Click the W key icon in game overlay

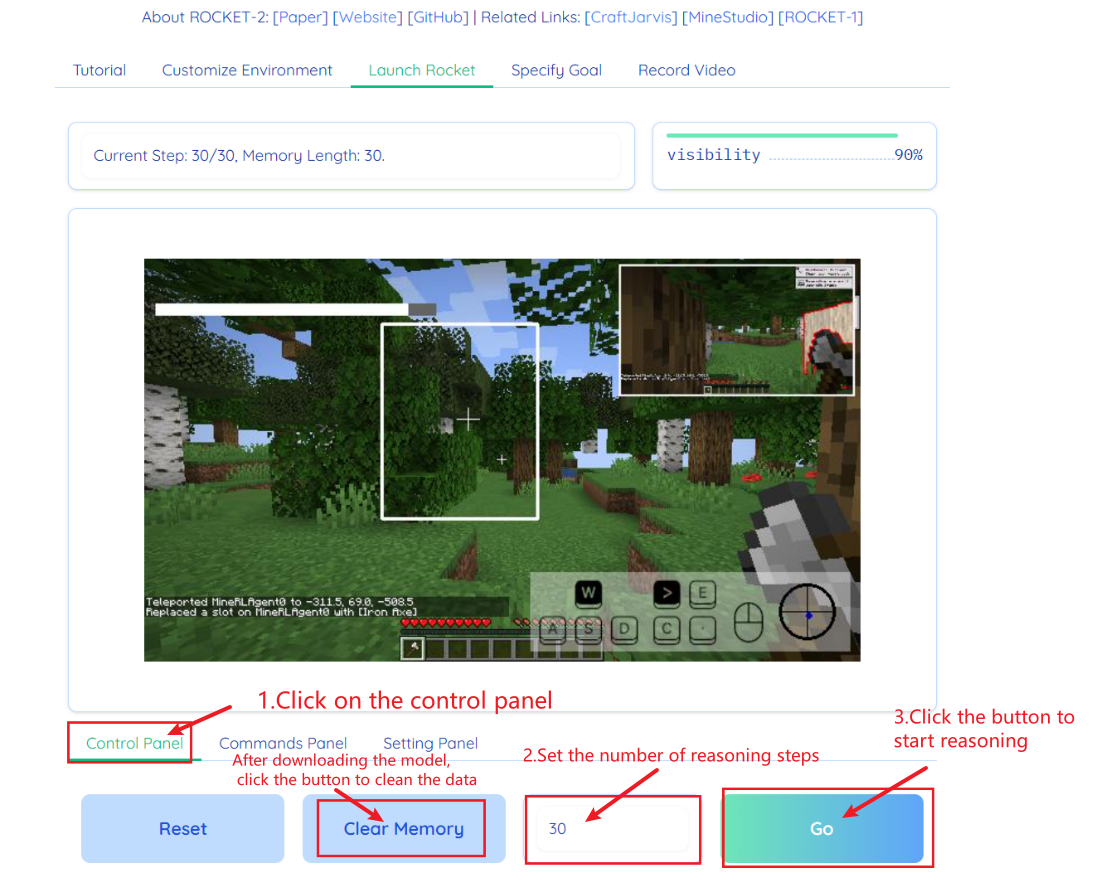pos(589,593)
